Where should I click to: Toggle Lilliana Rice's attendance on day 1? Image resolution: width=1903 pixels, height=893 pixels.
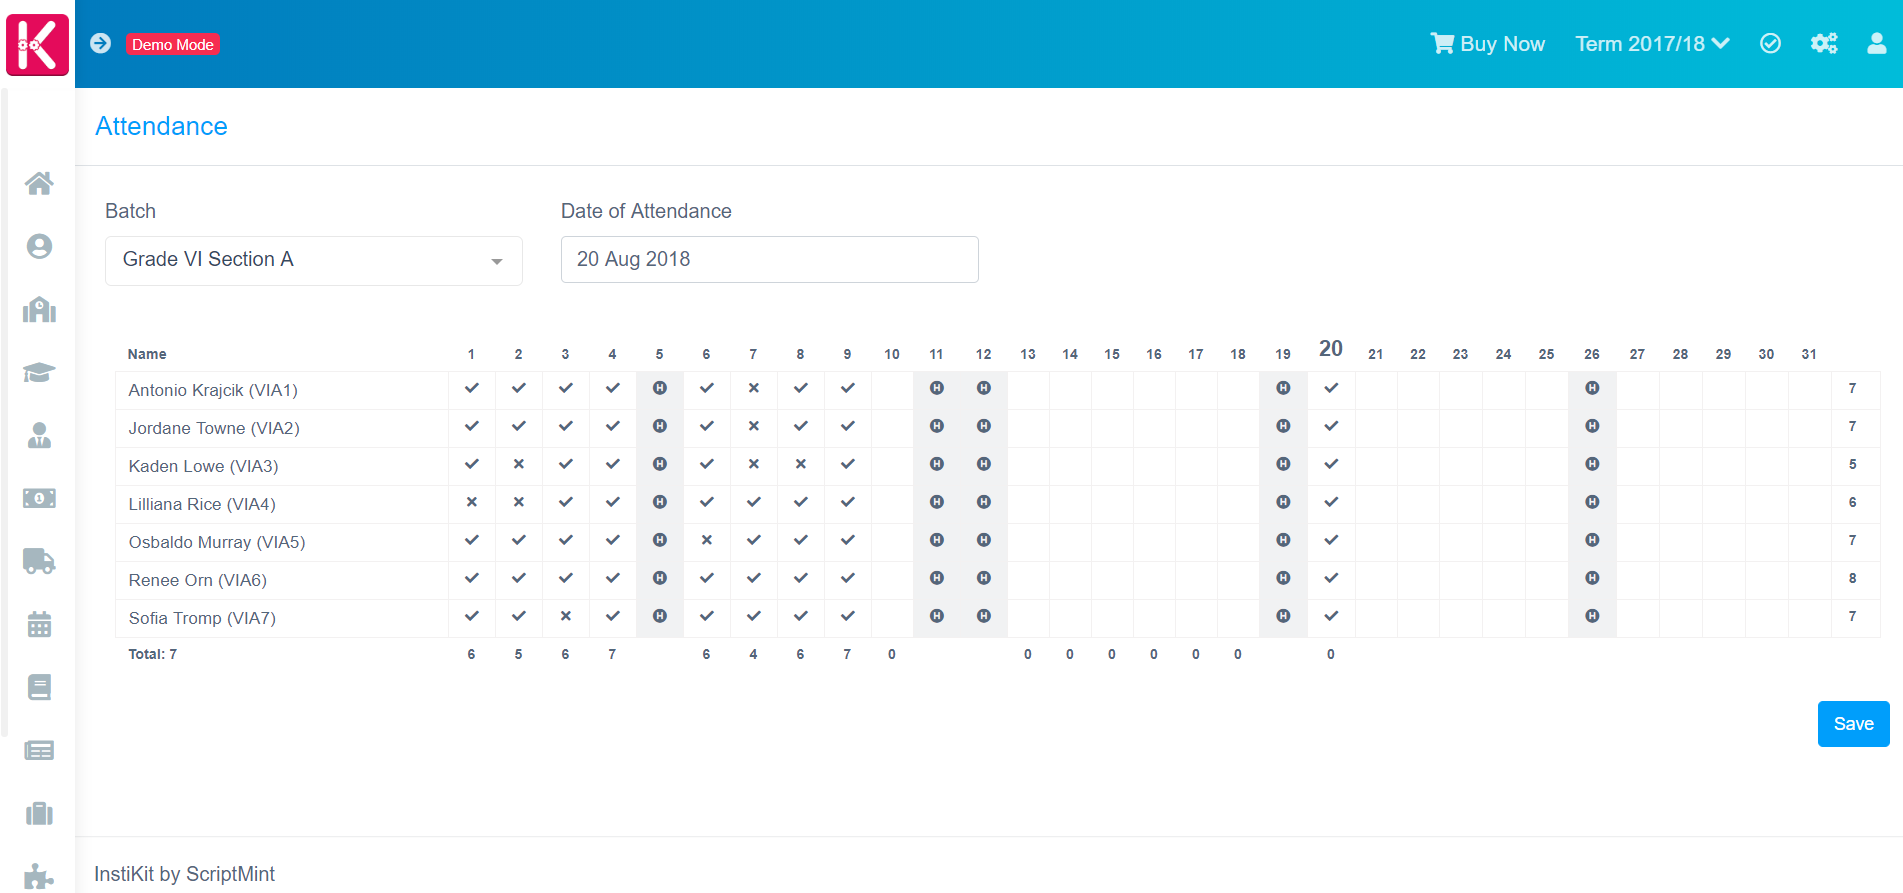pos(471,502)
